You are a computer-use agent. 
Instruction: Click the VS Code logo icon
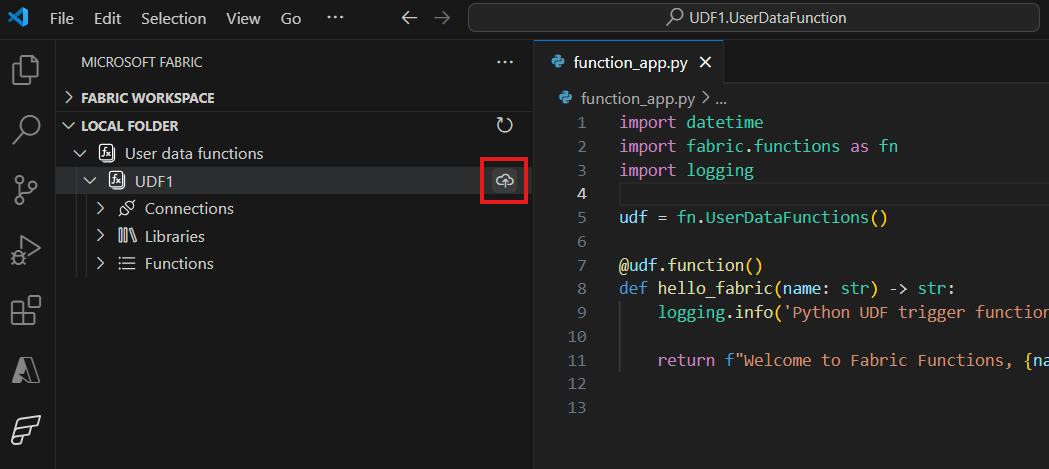tap(18, 18)
